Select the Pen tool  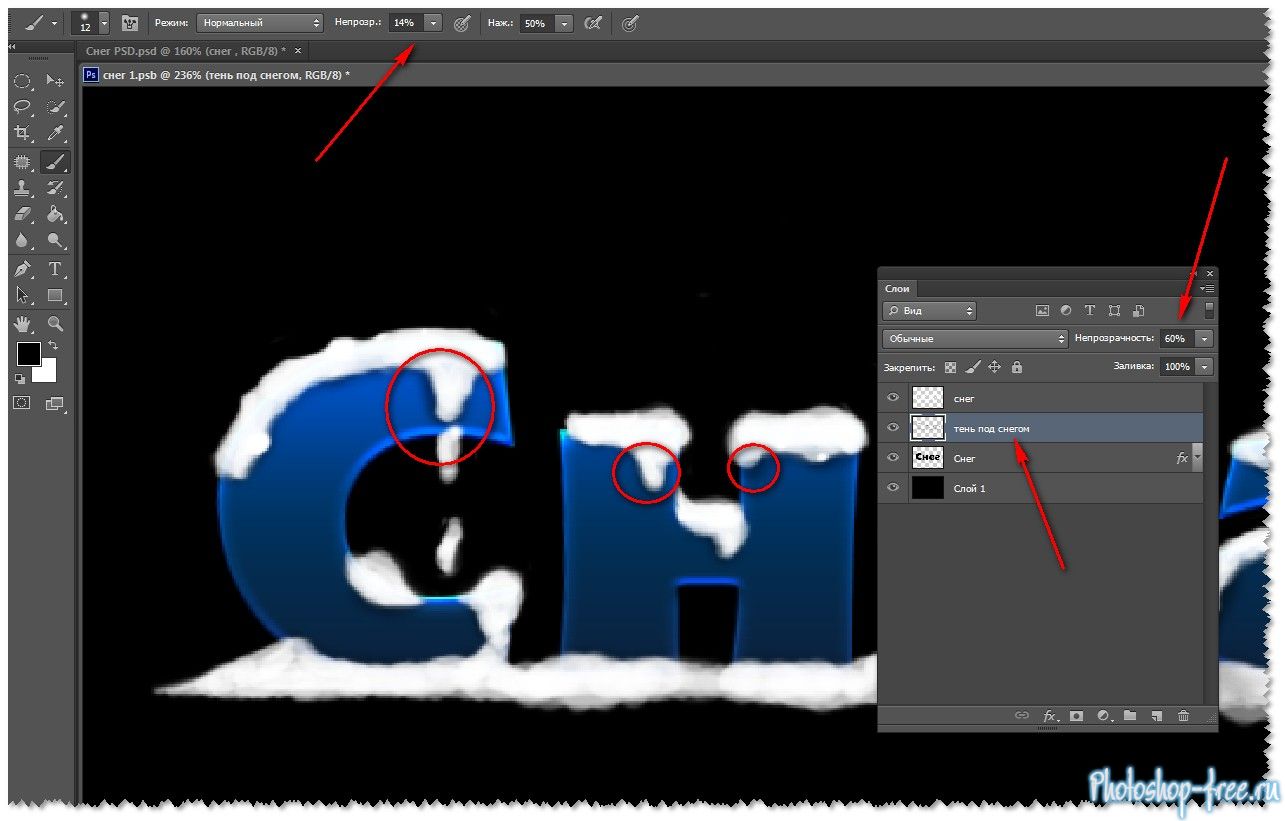(22, 269)
